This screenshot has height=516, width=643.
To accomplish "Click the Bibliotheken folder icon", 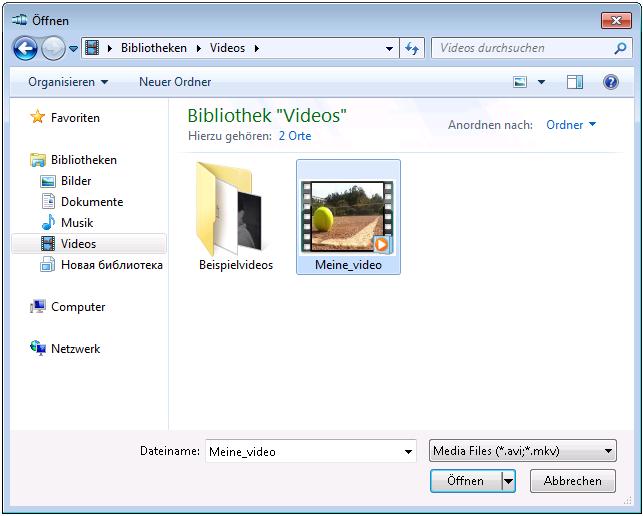I will point(38,160).
